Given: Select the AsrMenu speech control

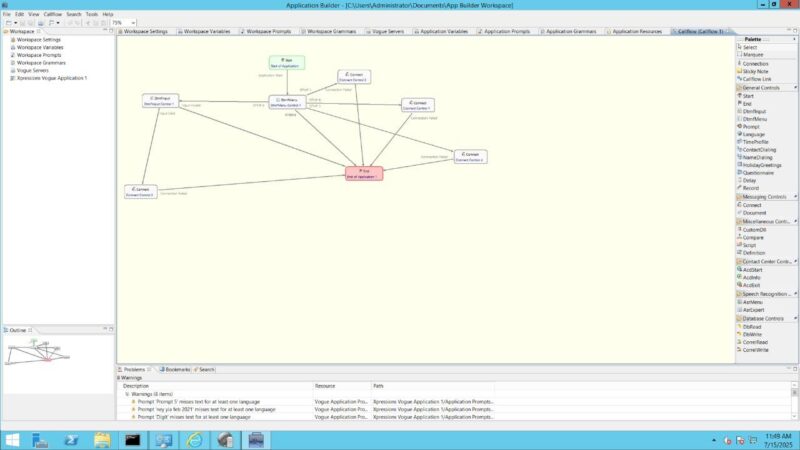Looking at the screenshot, I should pyautogui.click(x=754, y=302).
